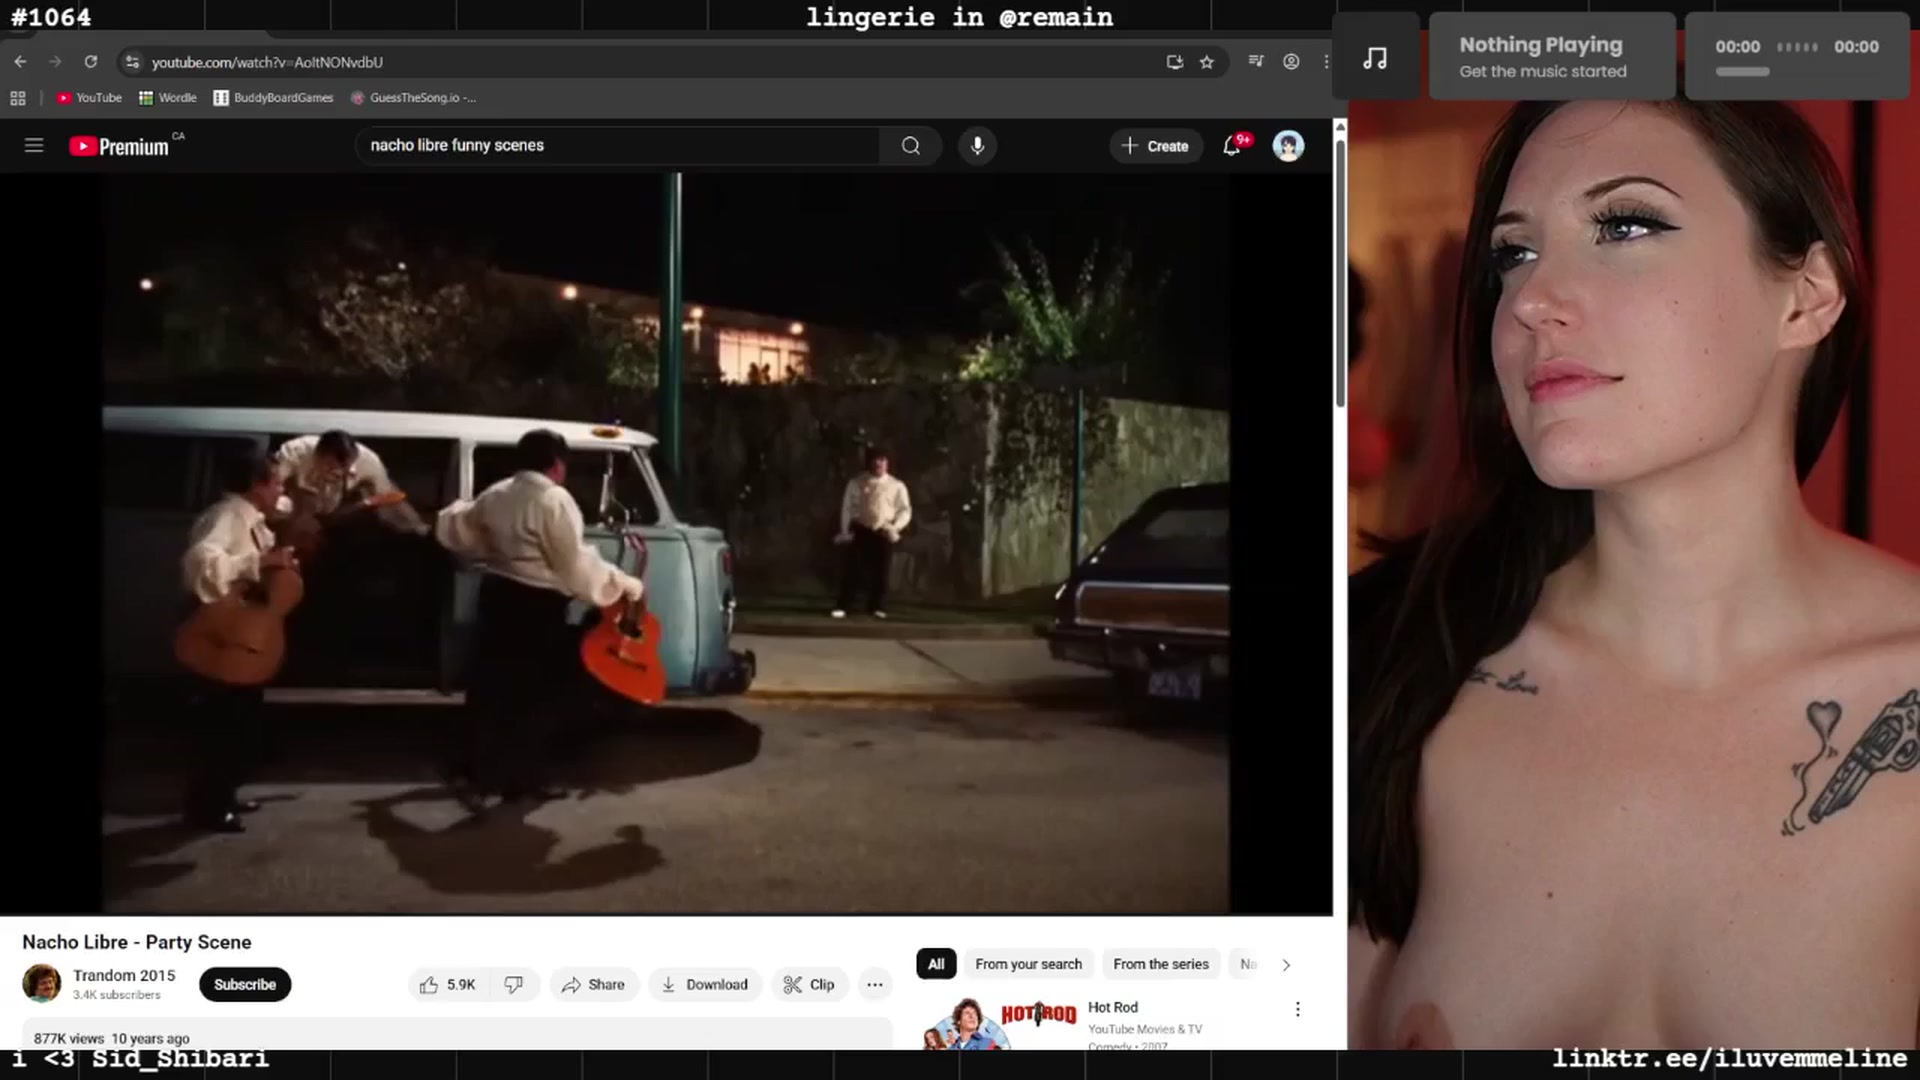Show more filter chips with right chevron
This screenshot has height=1080, width=1920.
1286,965
